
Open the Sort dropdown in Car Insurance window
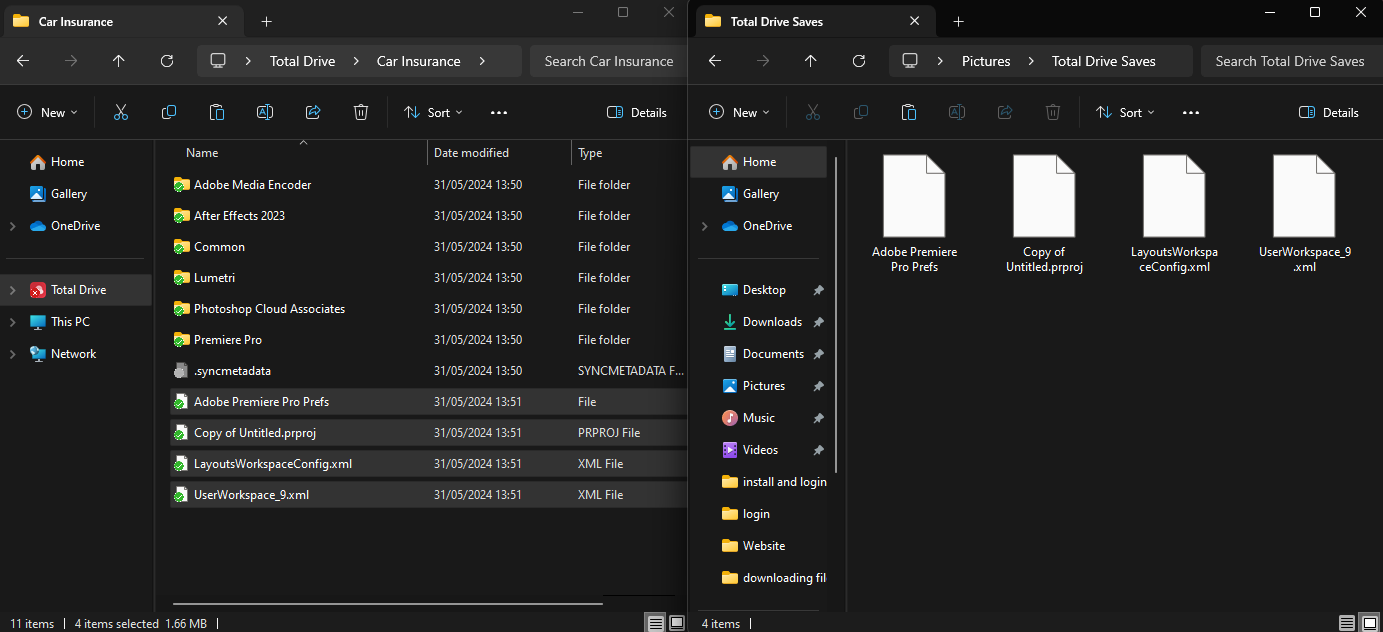[433, 113]
